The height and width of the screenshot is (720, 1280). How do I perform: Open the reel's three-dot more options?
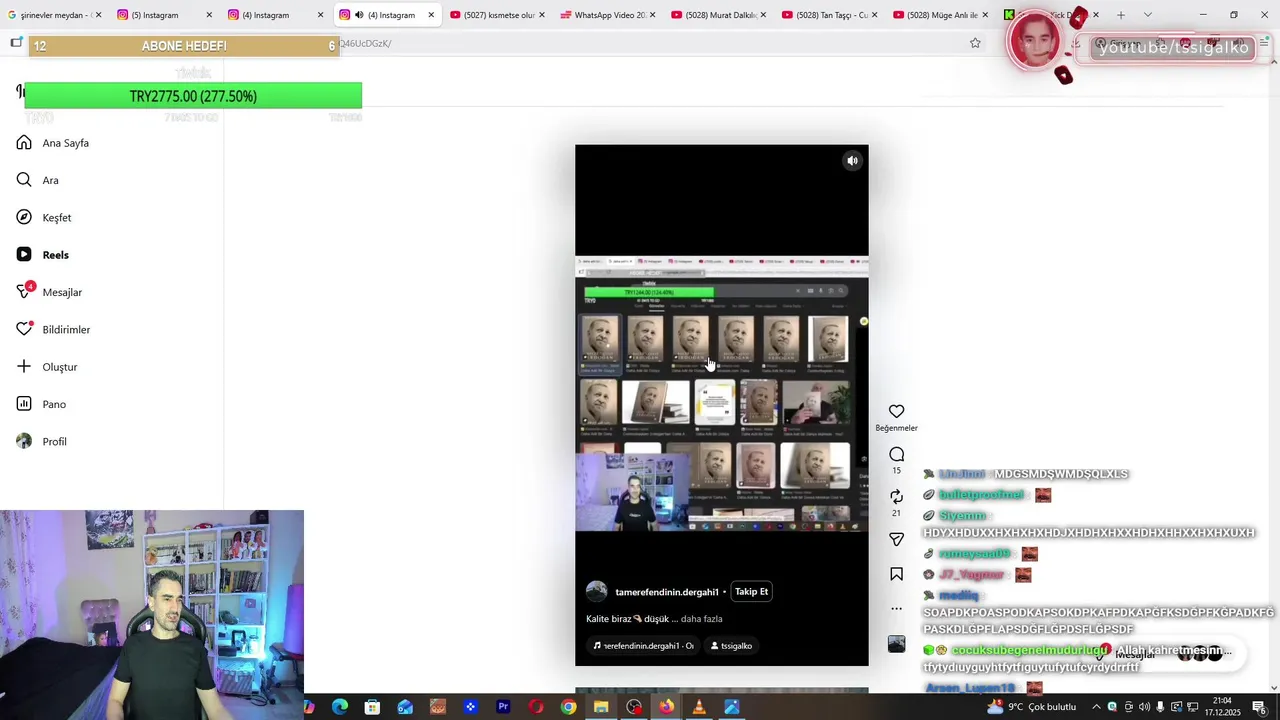[897, 608]
